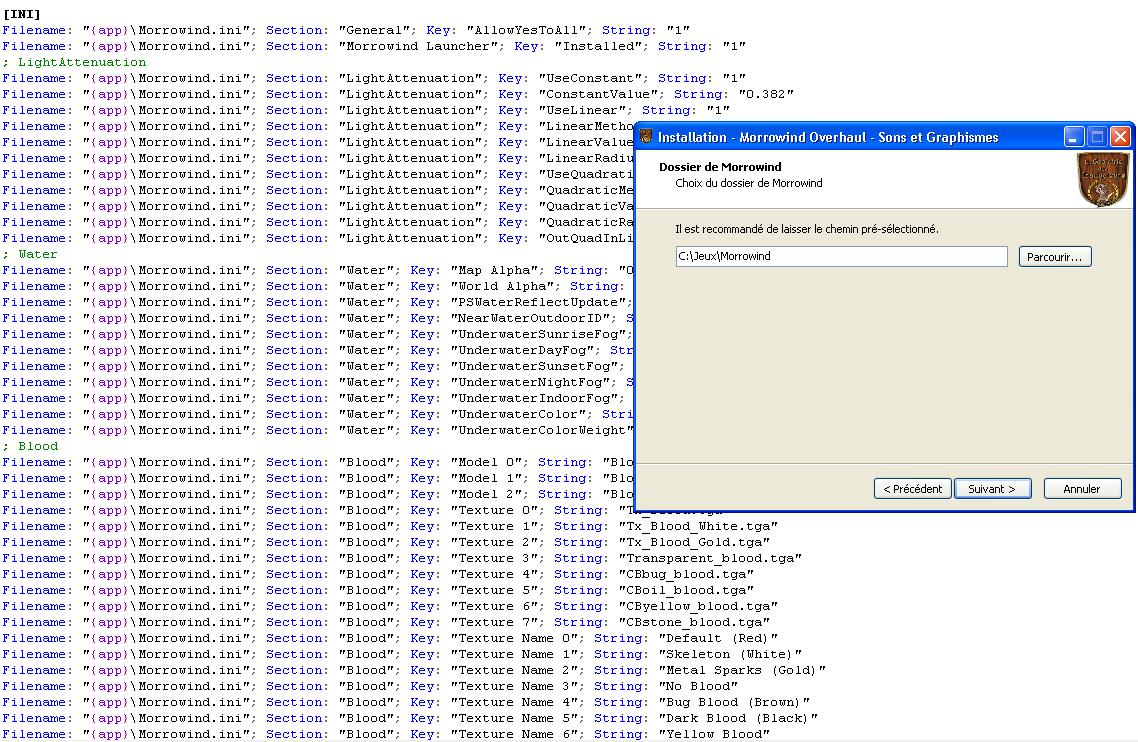This screenshot has width=1138, height=742.
Task: Open folder browser with Parcourir... button
Action: (1055, 257)
